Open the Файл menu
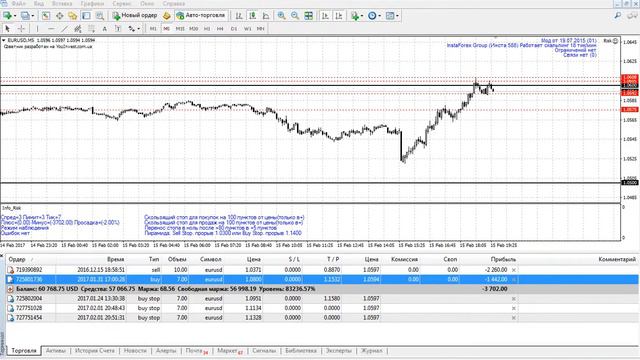This screenshot has height=360, width=640. pyautogui.click(x=19, y=3)
